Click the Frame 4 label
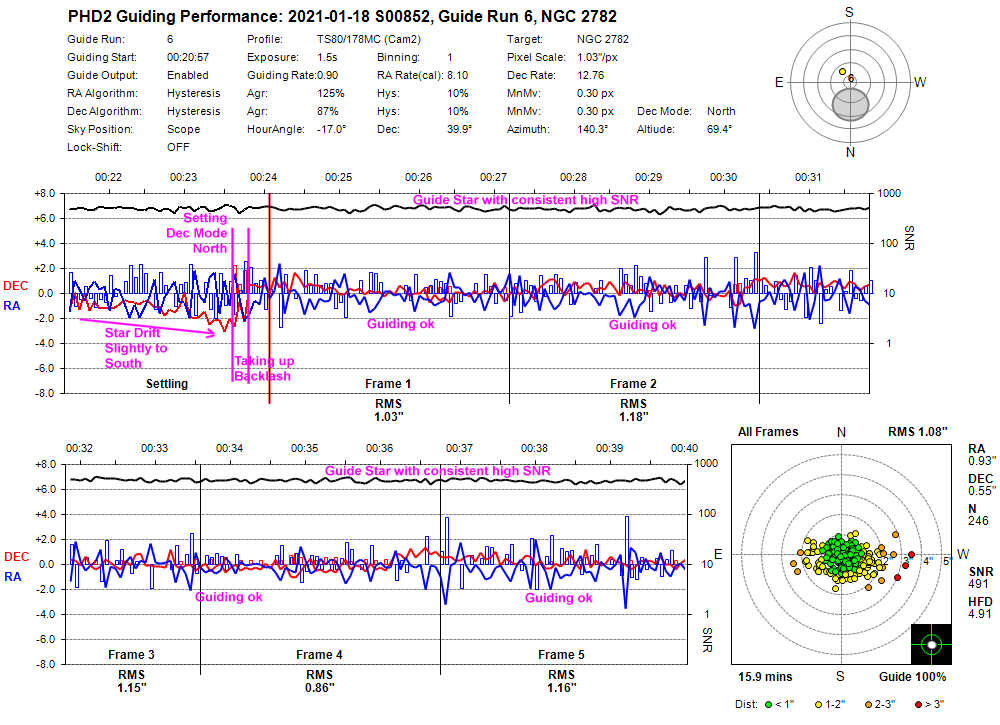Screen dimensions: 1000x725 point(319,655)
